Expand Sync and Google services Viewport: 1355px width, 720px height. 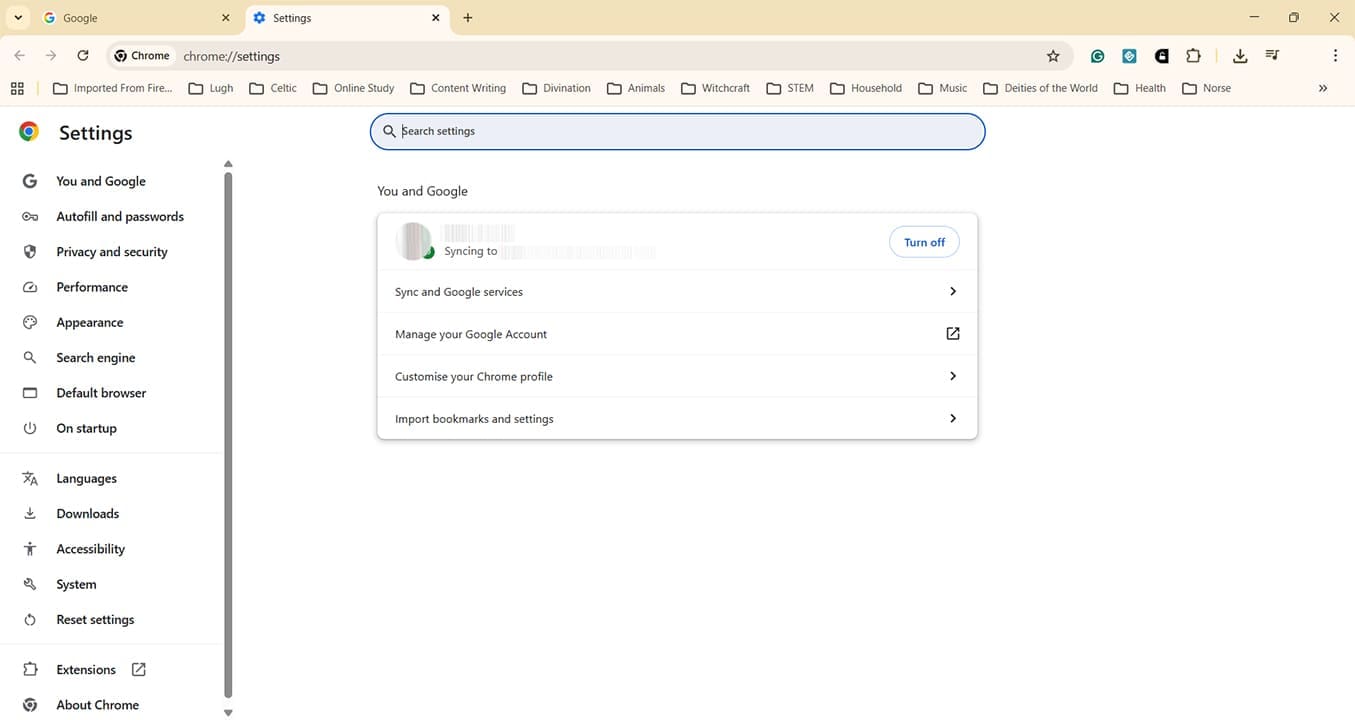676,291
